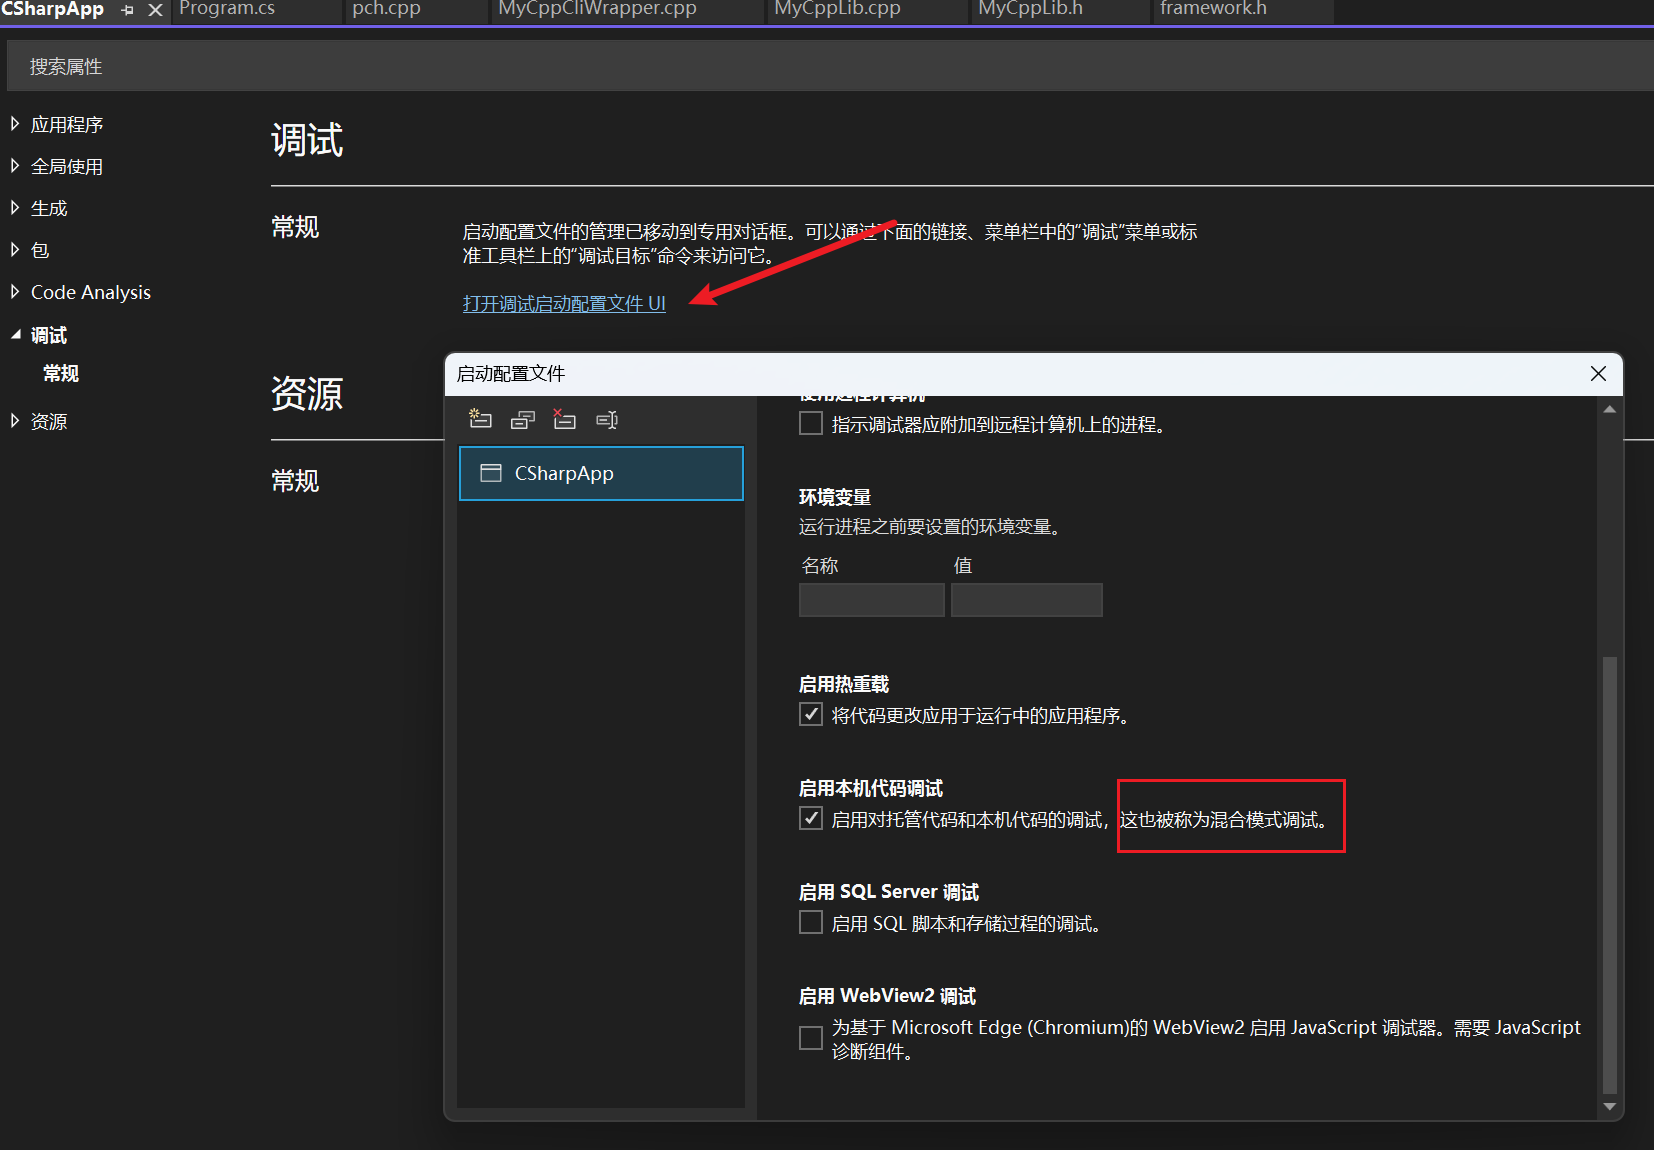This screenshot has height=1150, width=1654.
Task: Close the 启动配置文件 dialog
Action: pyautogui.click(x=1598, y=374)
